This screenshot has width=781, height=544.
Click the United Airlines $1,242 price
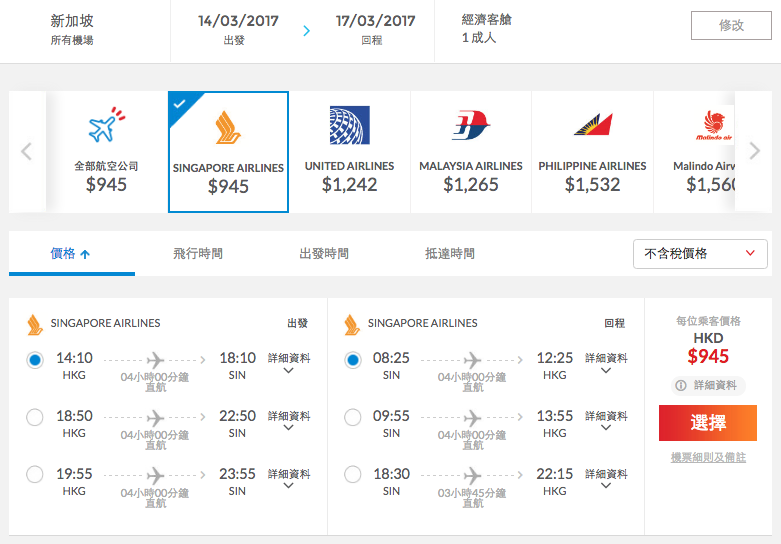pos(350,185)
